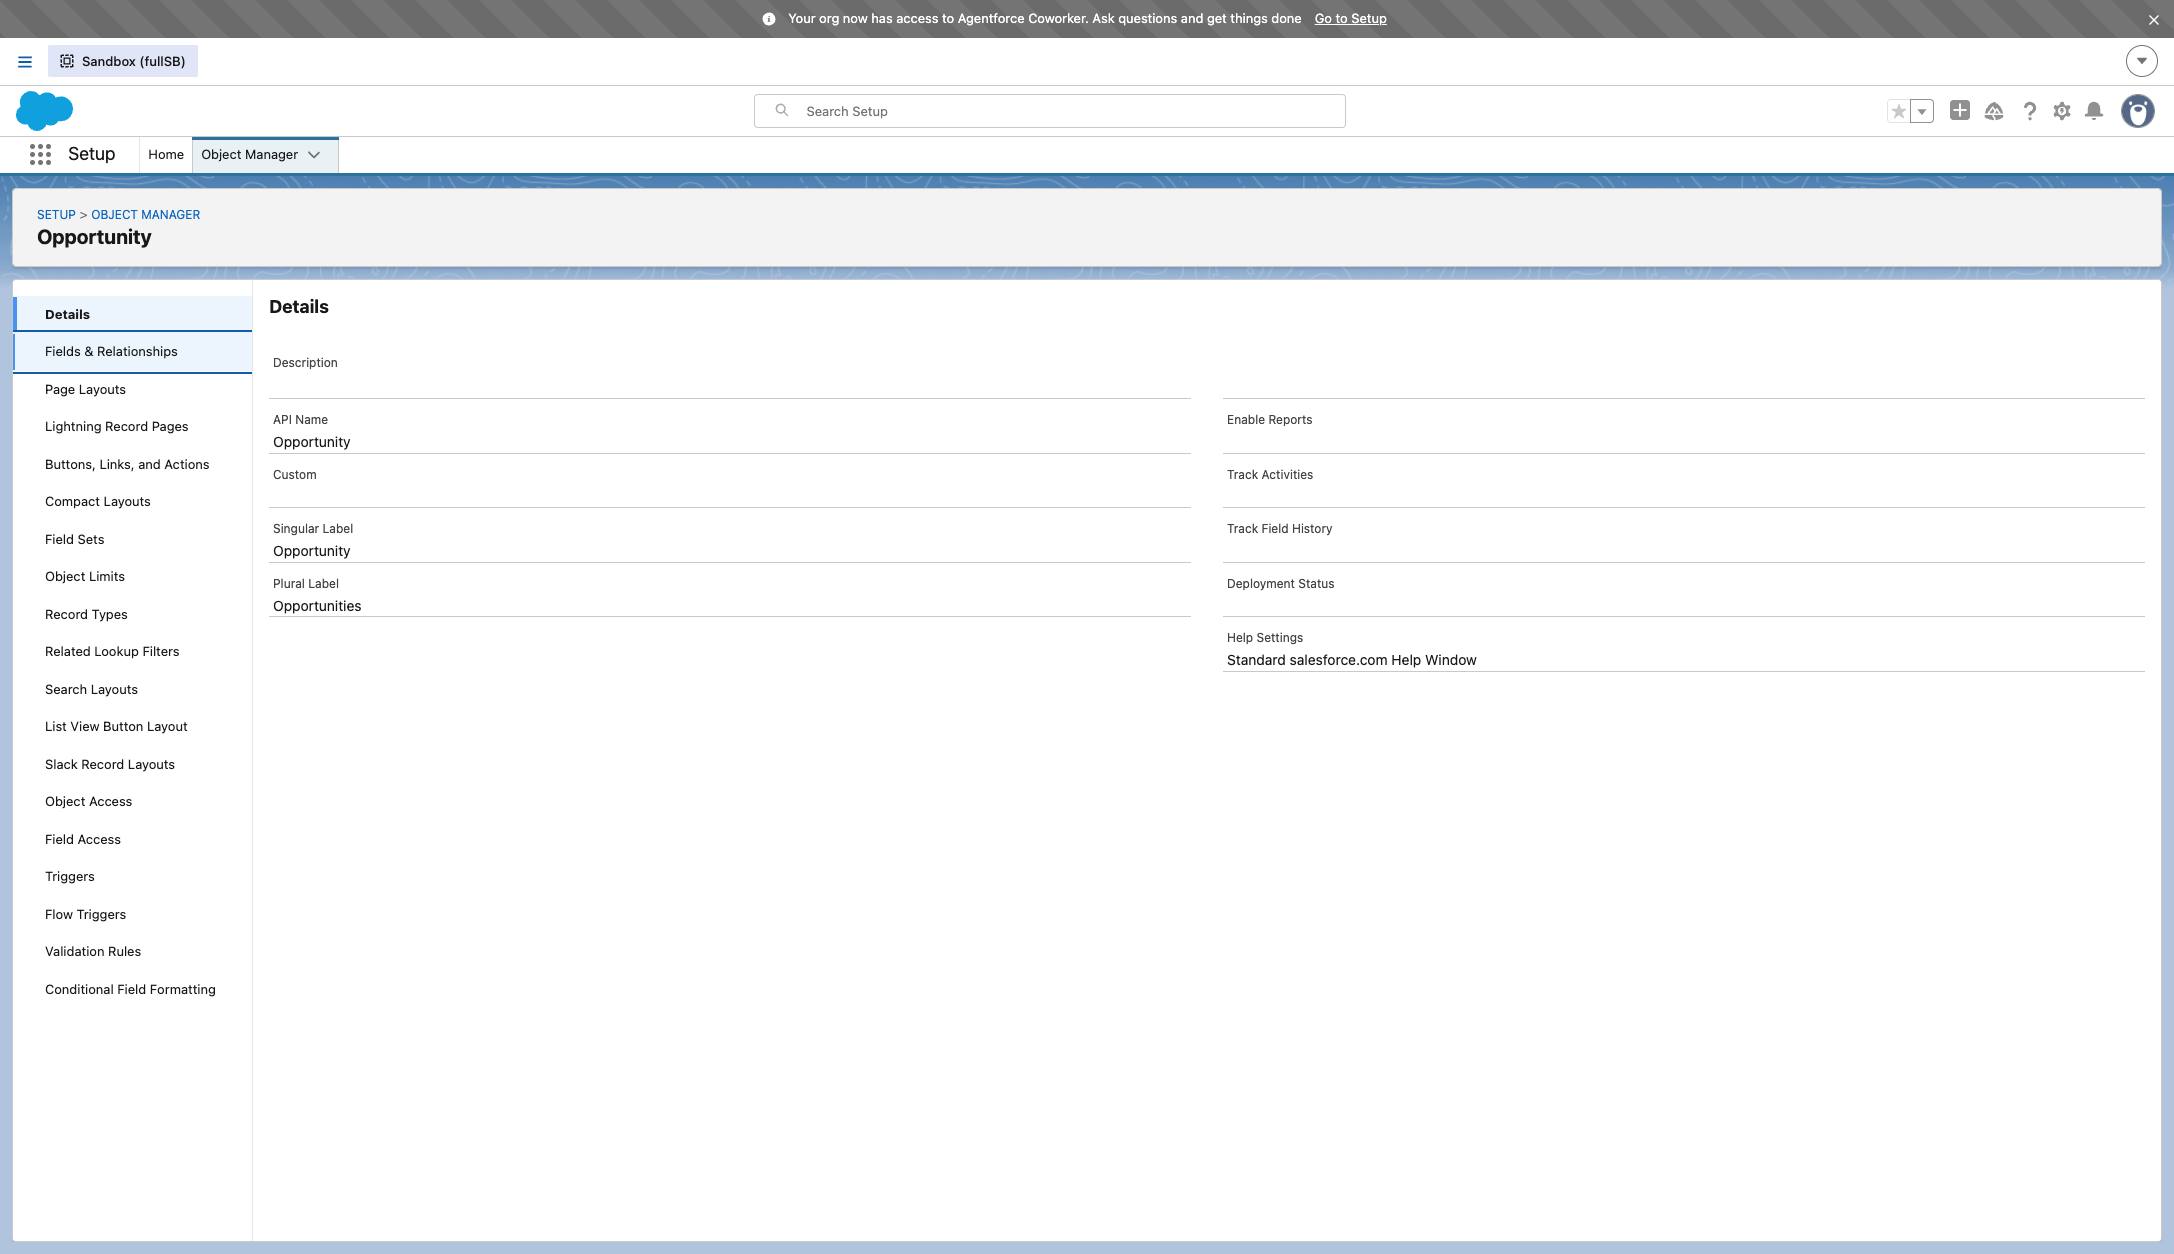This screenshot has height=1254, width=2174.
Task: Open the Setup gear icon
Action: coord(2062,111)
